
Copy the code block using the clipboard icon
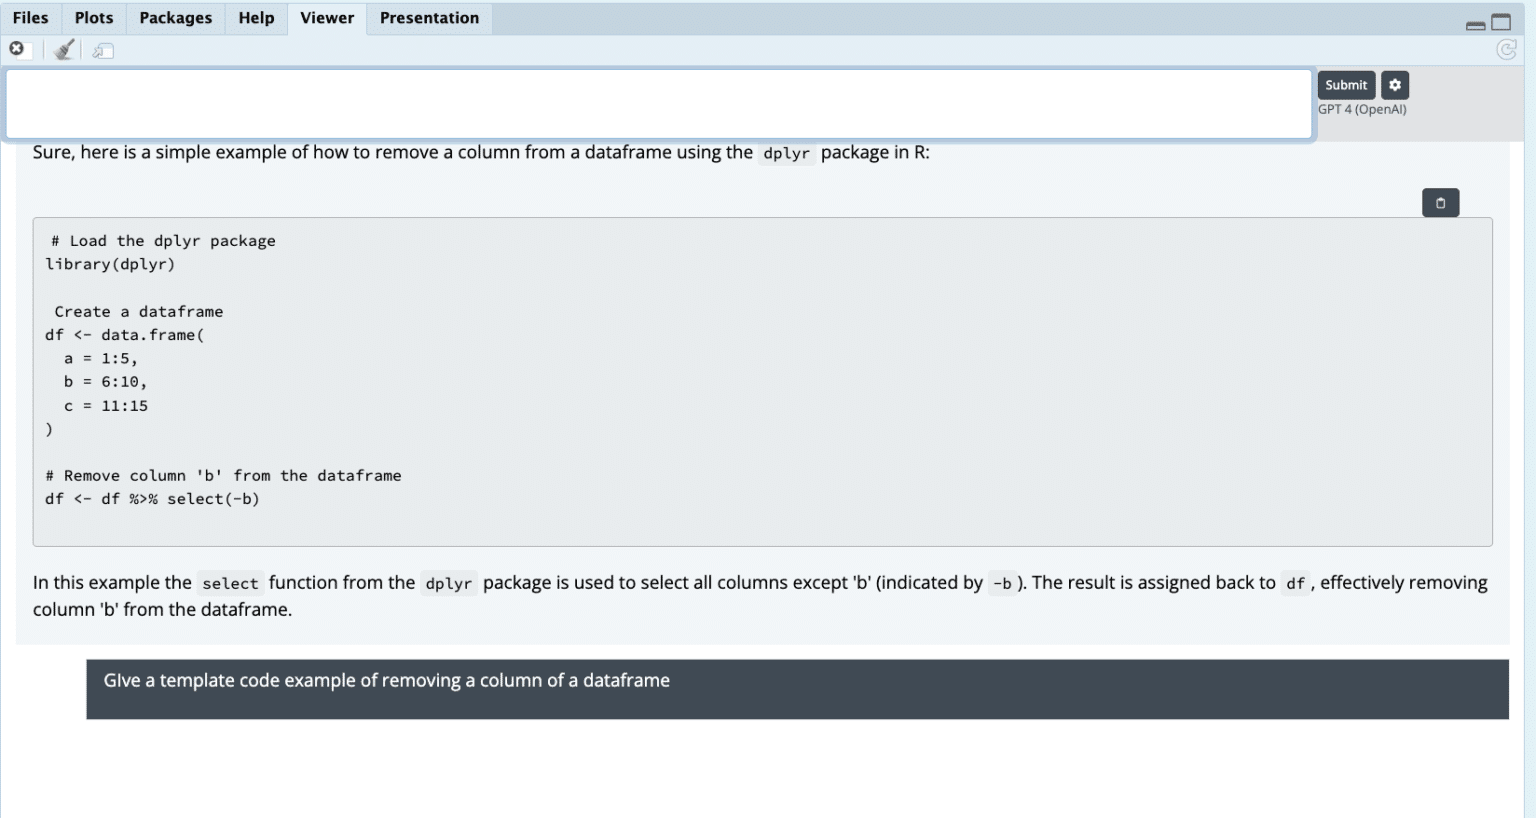1440,202
